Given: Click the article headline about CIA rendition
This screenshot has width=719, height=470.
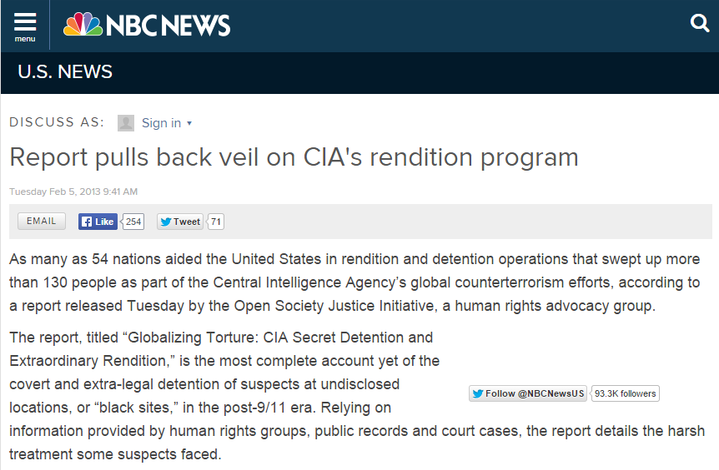Looking at the screenshot, I should point(294,157).
